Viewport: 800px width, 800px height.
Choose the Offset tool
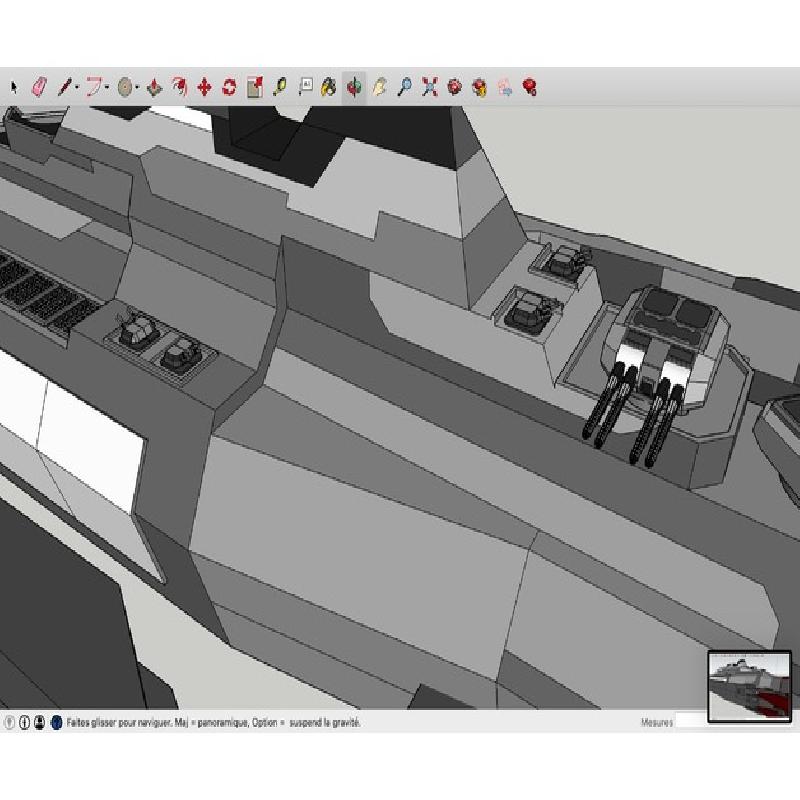[x=180, y=87]
